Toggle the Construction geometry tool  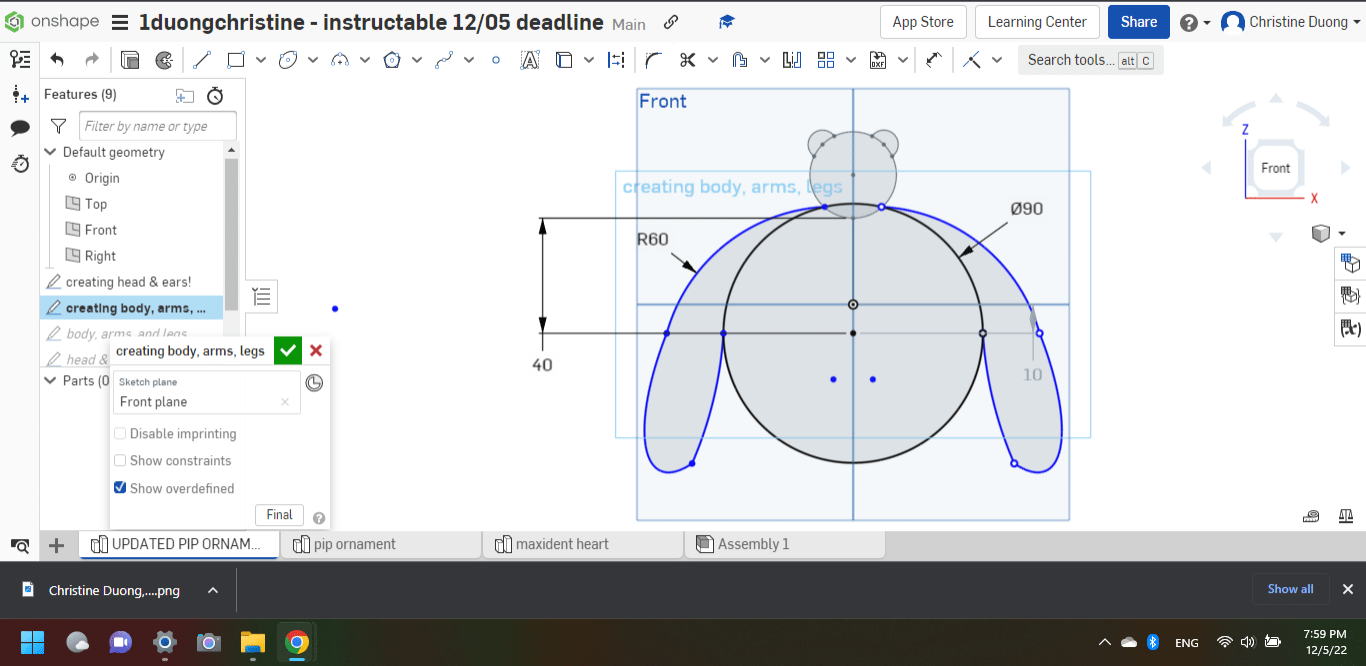click(x=616, y=60)
